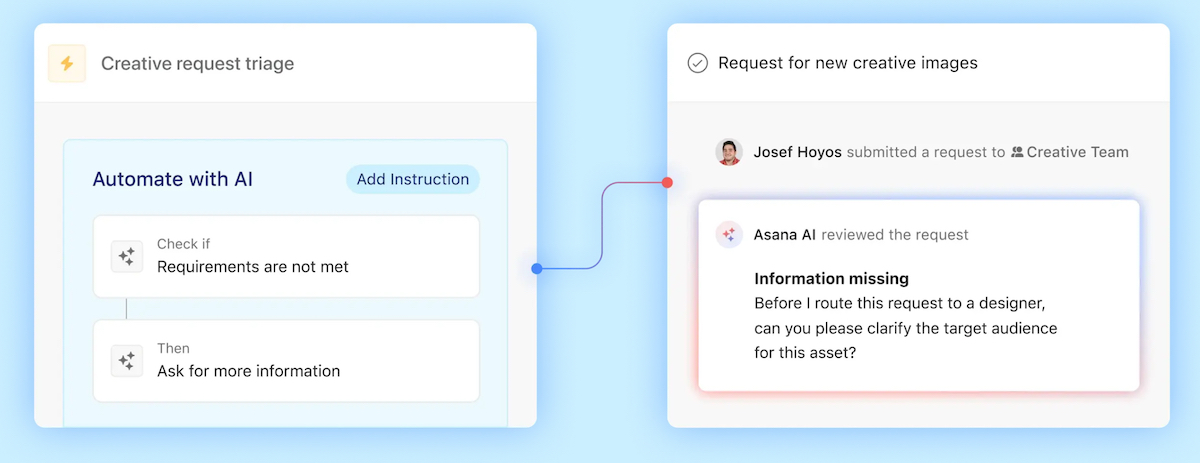This screenshot has height=463, width=1200.
Task: Click the red connector endpoint dot
Action: [x=667, y=183]
